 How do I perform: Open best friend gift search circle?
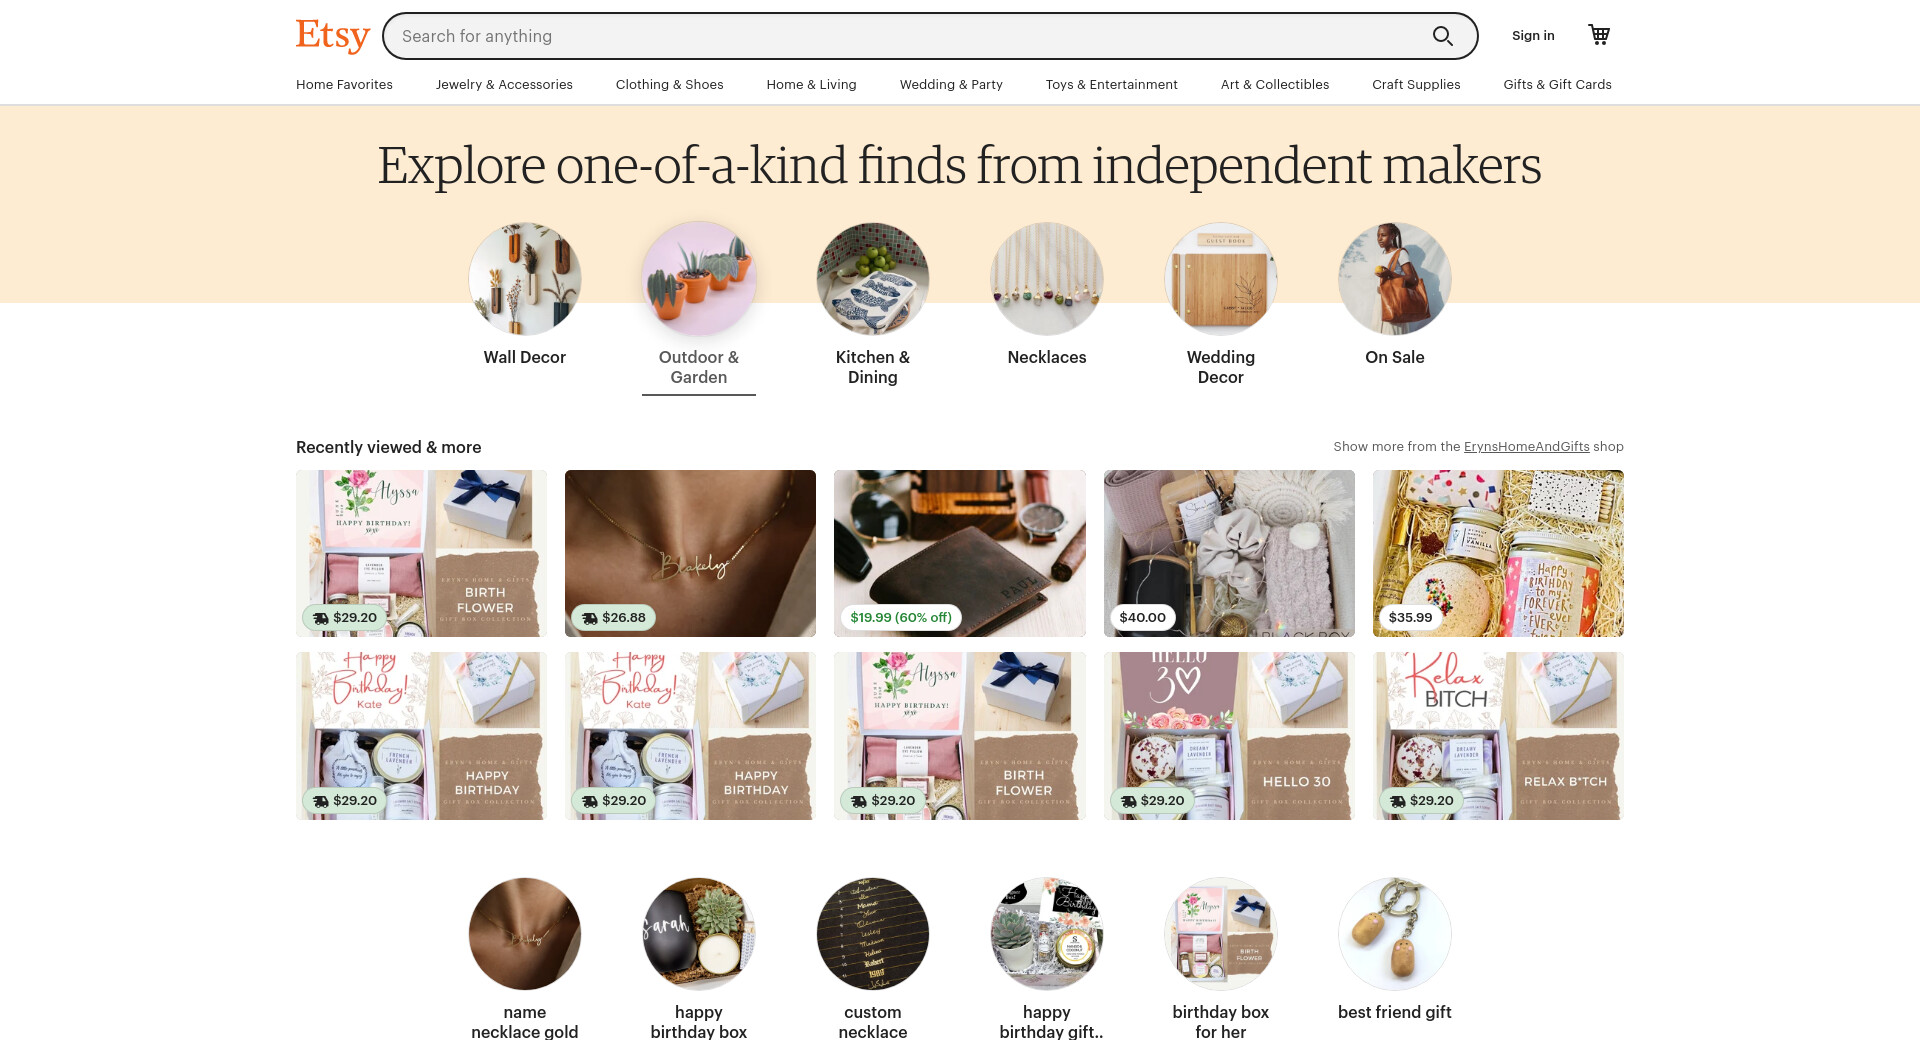click(x=1395, y=934)
